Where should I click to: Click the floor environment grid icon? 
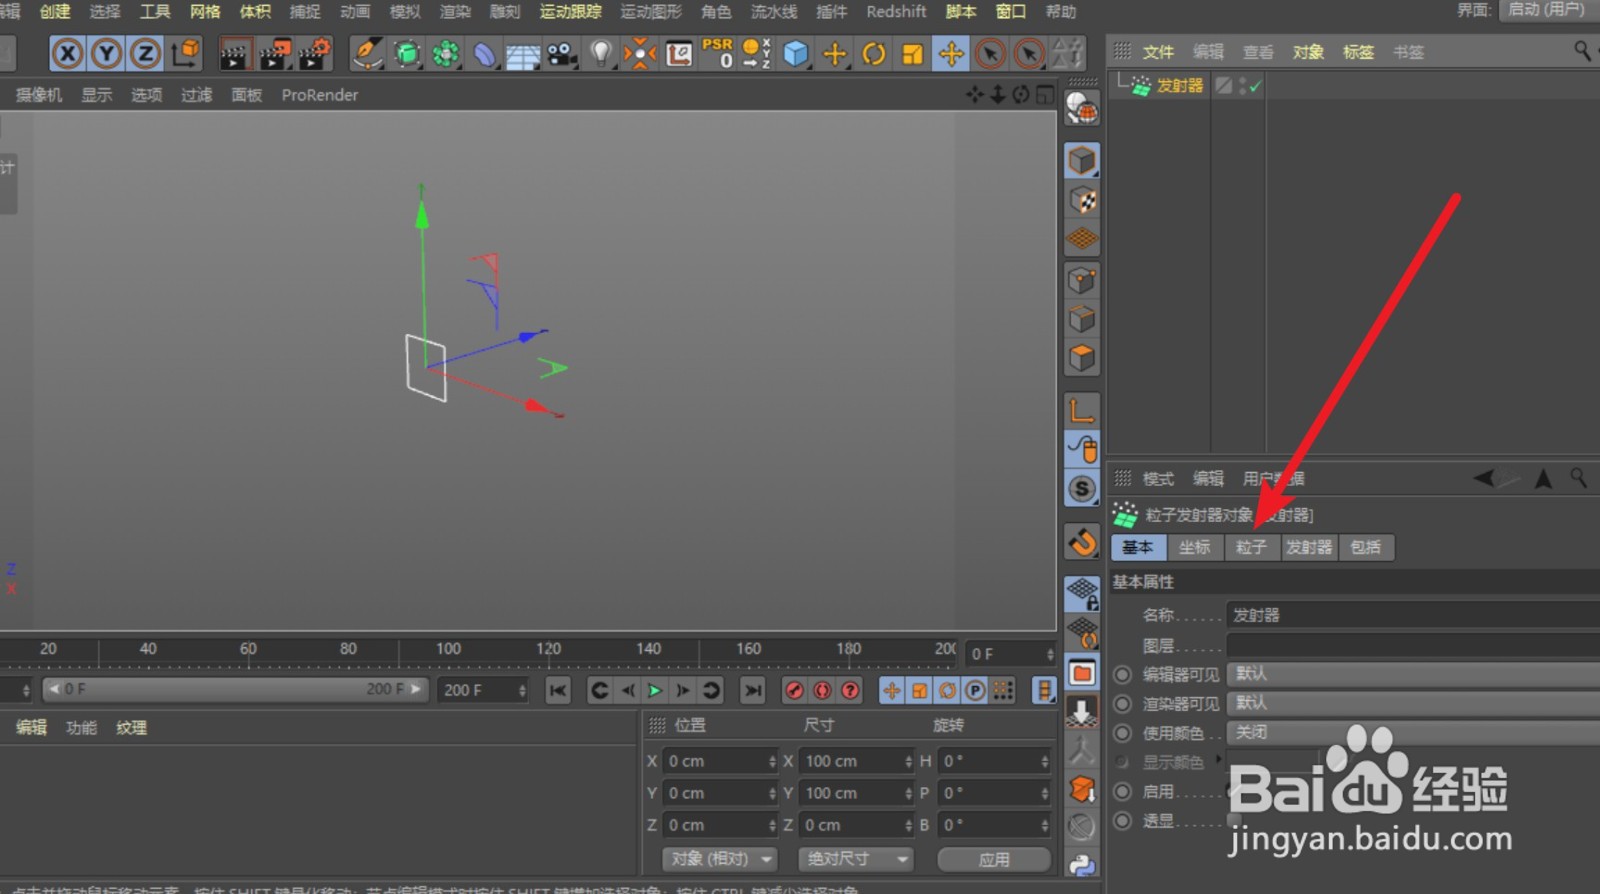point(523,53)
